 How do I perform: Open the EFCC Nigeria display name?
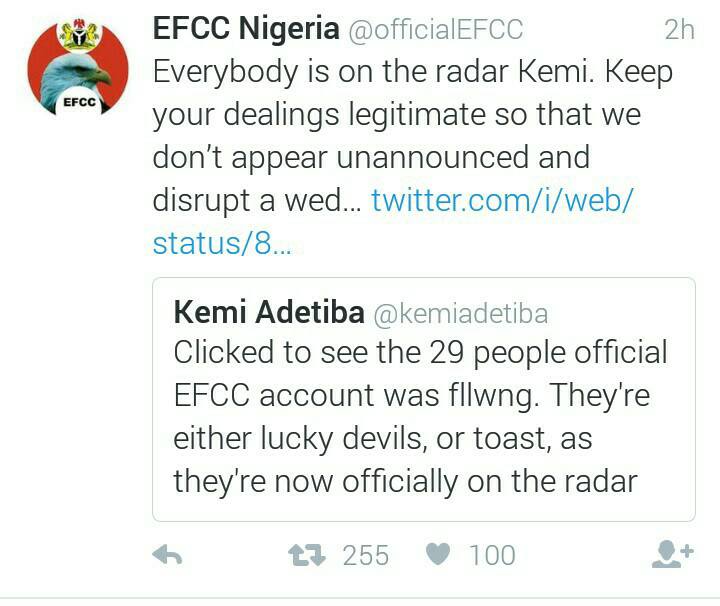(x=245, y=30)
